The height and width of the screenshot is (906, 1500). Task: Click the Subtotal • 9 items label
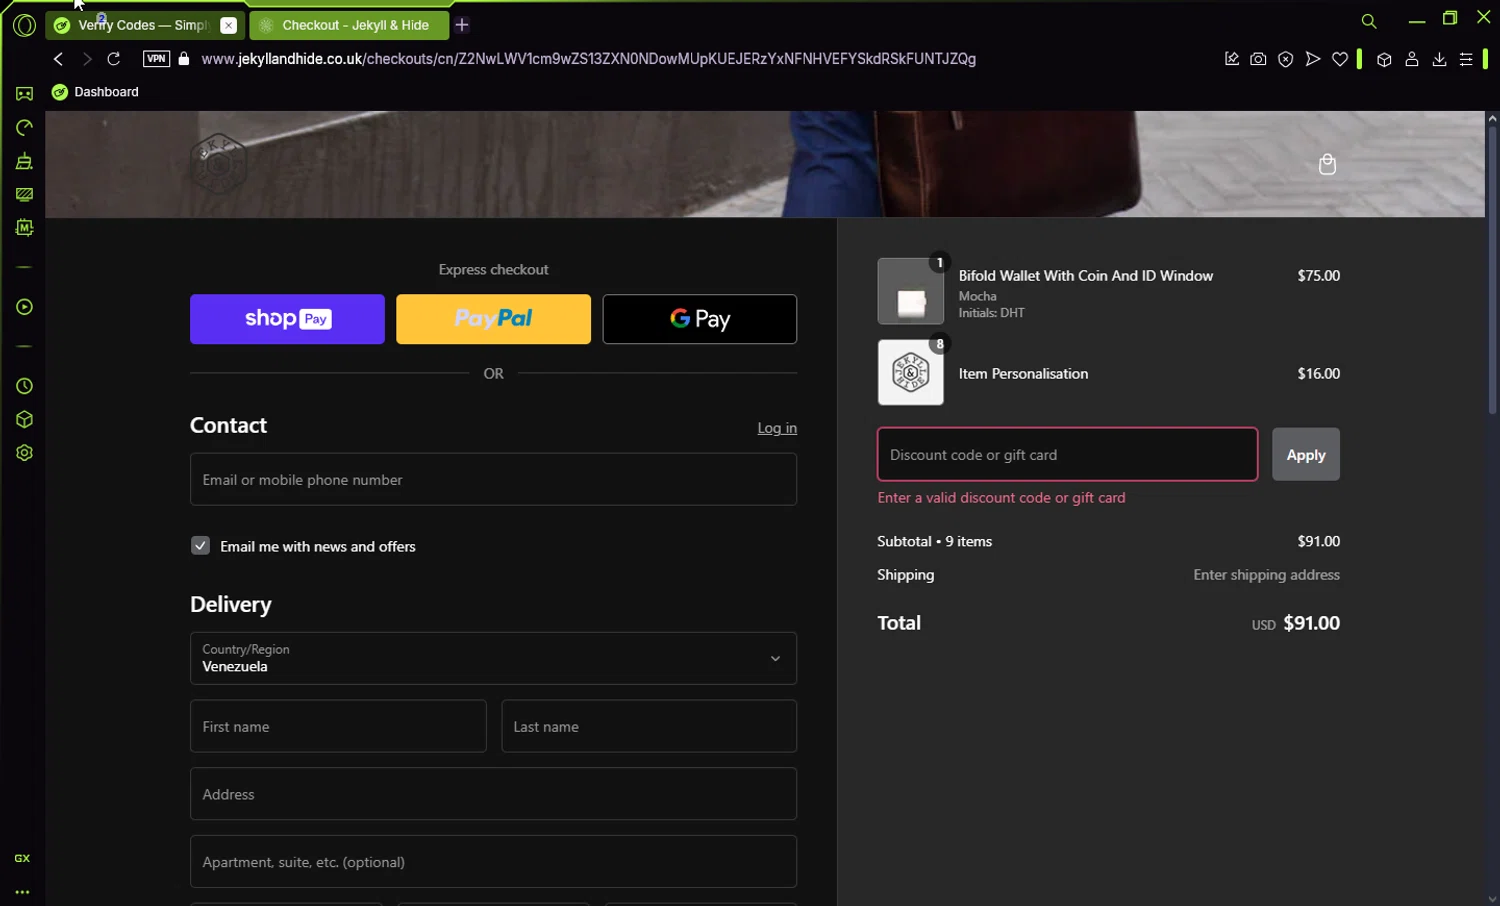click(x=935, y=541)
